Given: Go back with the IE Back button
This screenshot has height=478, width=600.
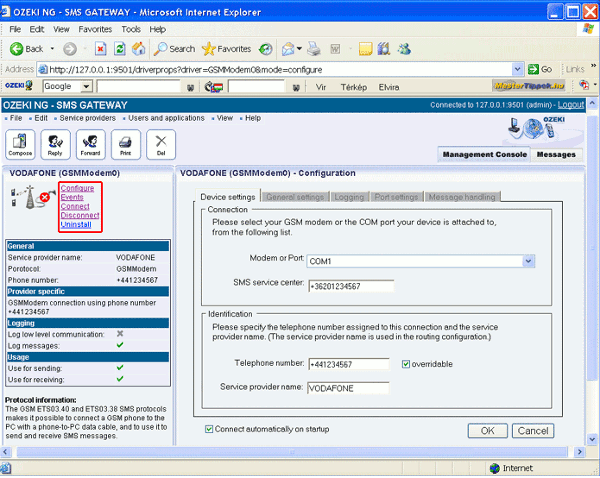Looking at the screenshot, I should tap(26, 49).
